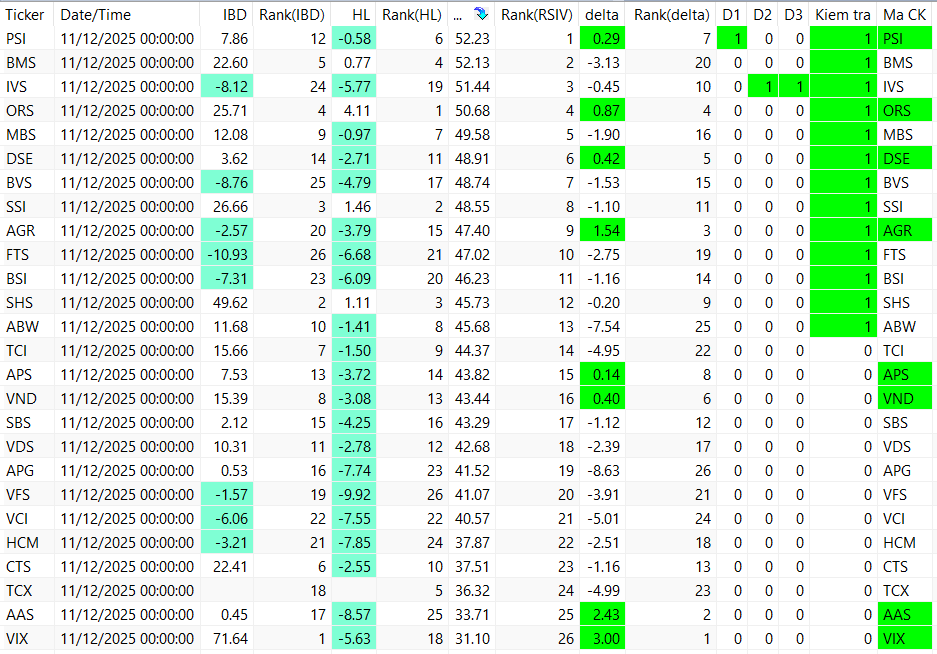Click the highlighted HL value -2.78 in the VDS row
Image resolution: width=937 pixels, height=654 pixels.
354,447
